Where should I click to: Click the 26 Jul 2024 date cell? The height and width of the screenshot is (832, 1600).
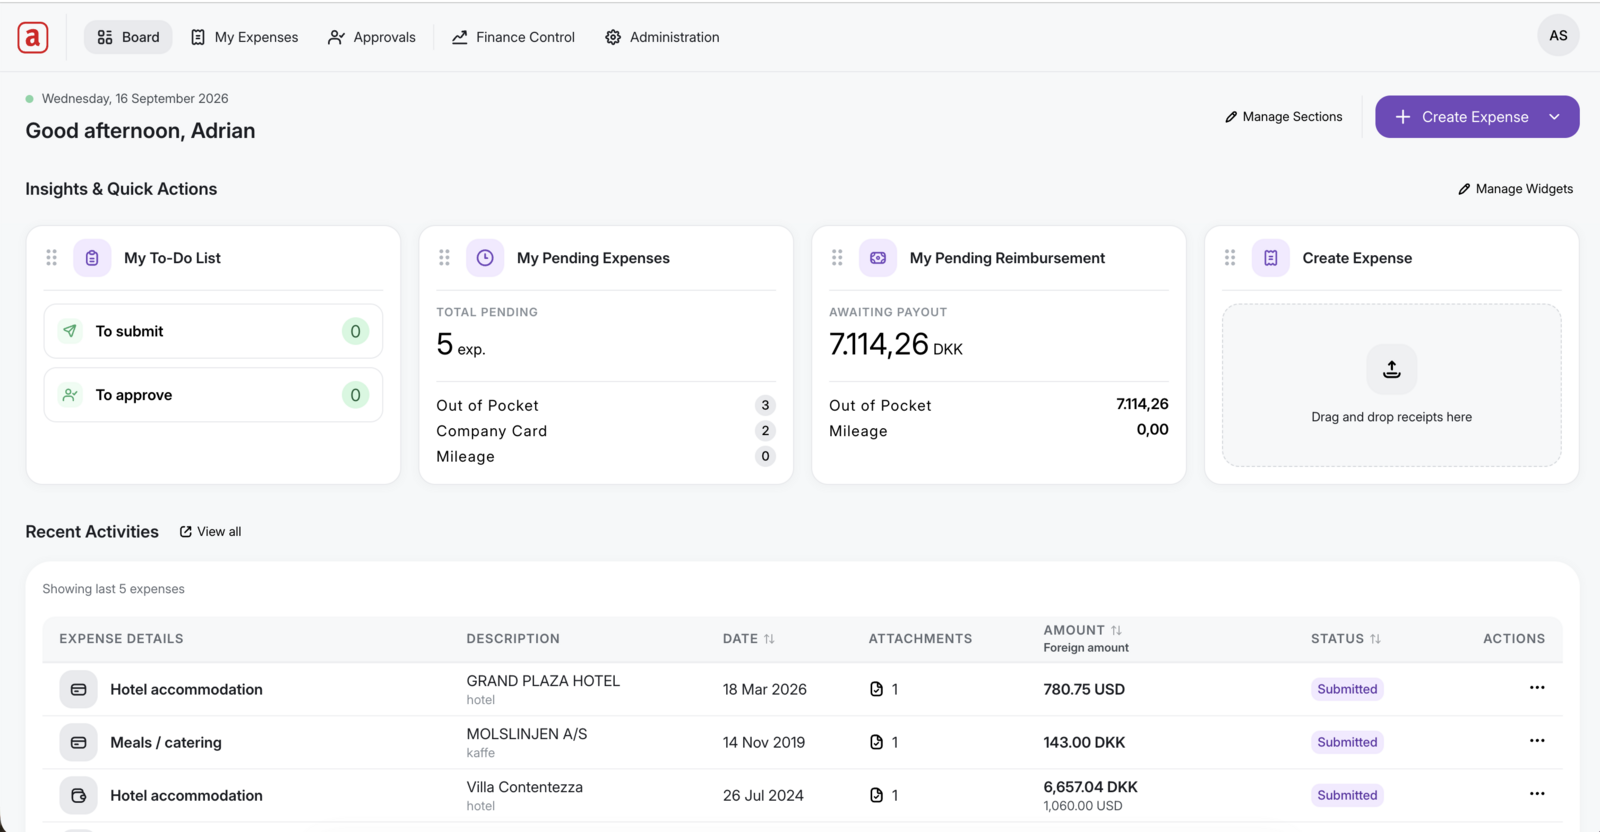click(763, 795)
